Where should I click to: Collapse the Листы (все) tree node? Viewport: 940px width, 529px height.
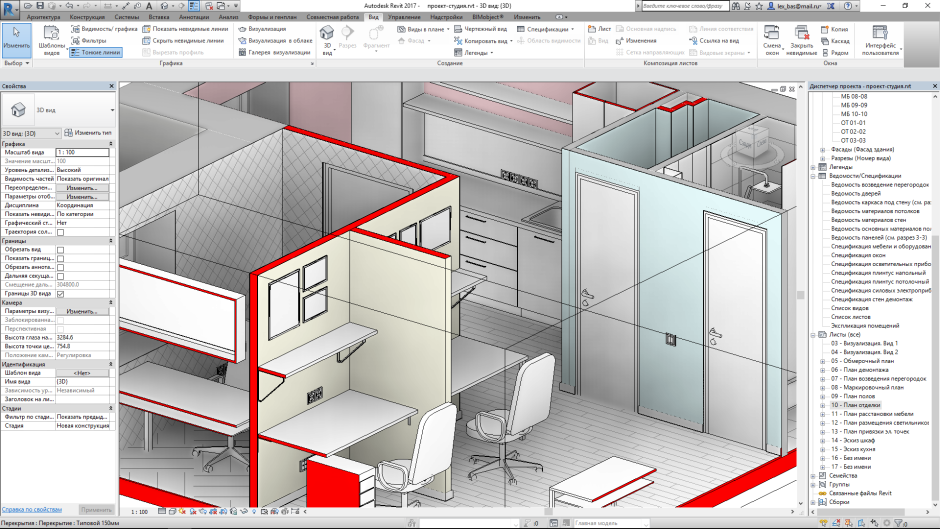tap(813, 334)
